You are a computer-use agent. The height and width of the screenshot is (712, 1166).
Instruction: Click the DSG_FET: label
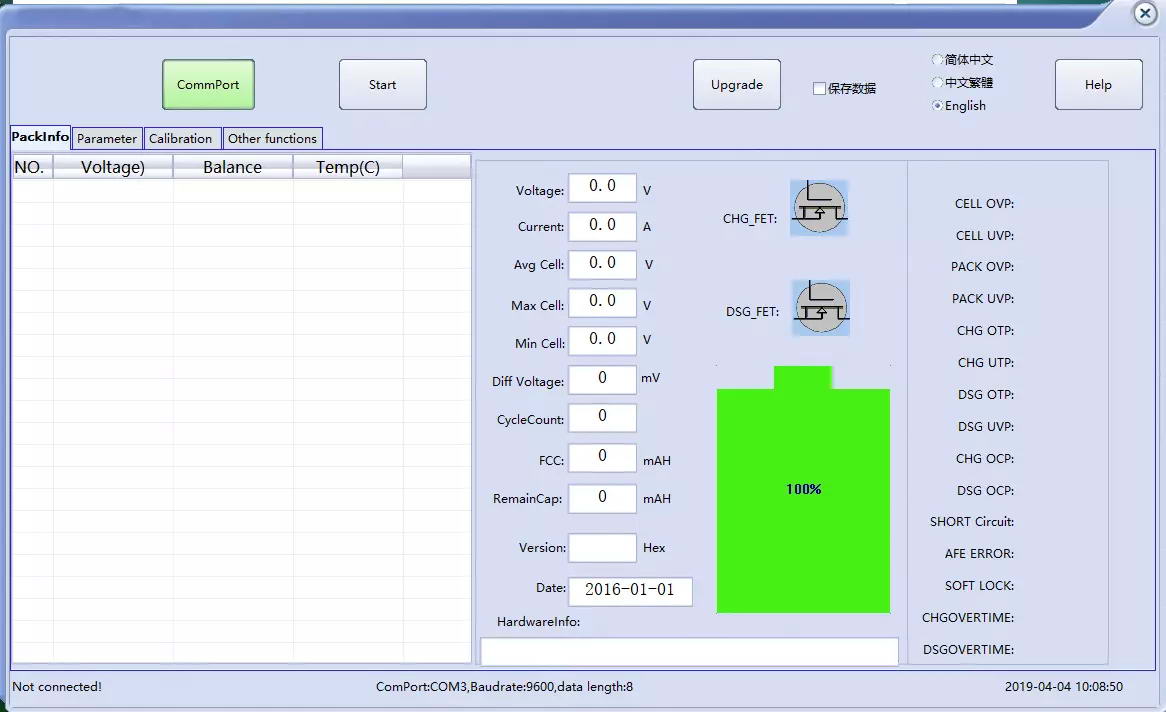pyautogui.click(x=753, y=312)
